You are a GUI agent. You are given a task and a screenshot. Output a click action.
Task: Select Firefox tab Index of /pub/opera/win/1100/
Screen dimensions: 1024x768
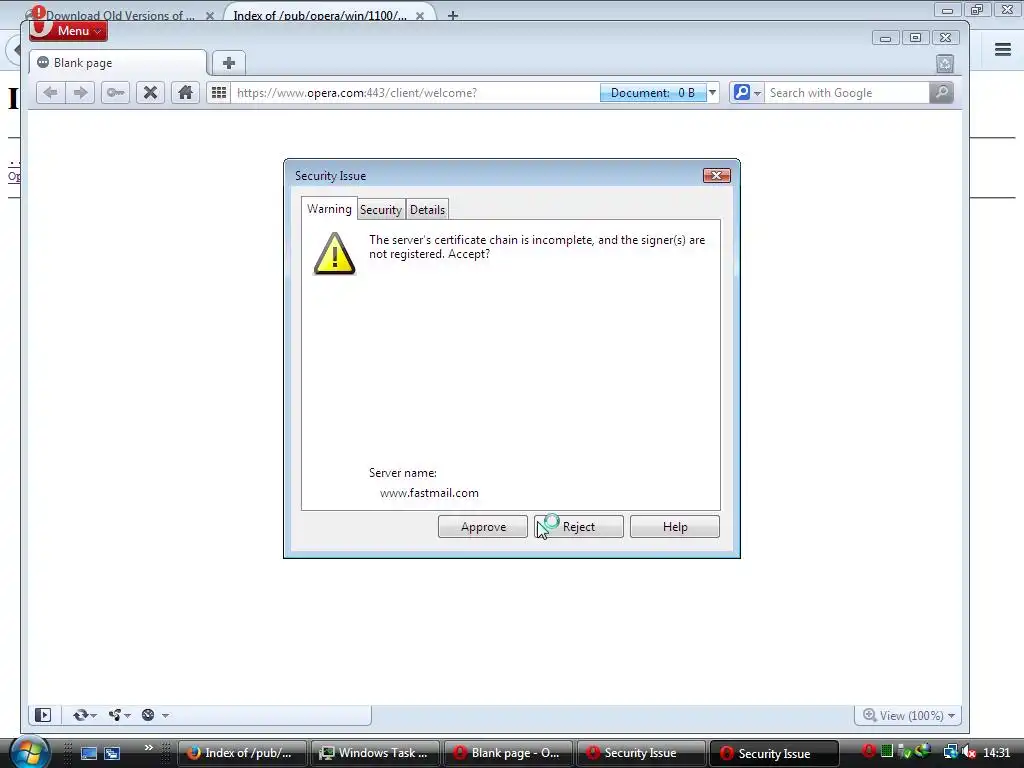coord(320,14)
